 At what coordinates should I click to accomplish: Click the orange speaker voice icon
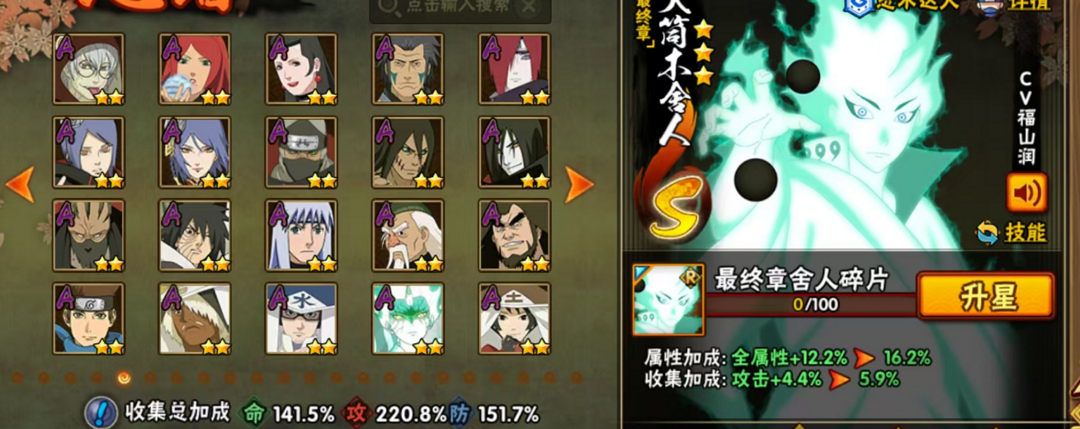tap(1026, 192)
